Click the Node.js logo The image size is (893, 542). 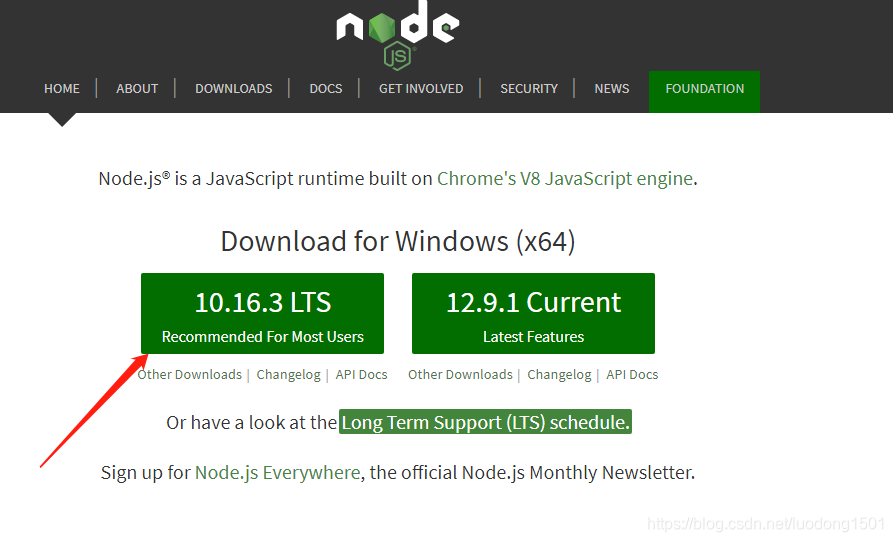point(398,34)
